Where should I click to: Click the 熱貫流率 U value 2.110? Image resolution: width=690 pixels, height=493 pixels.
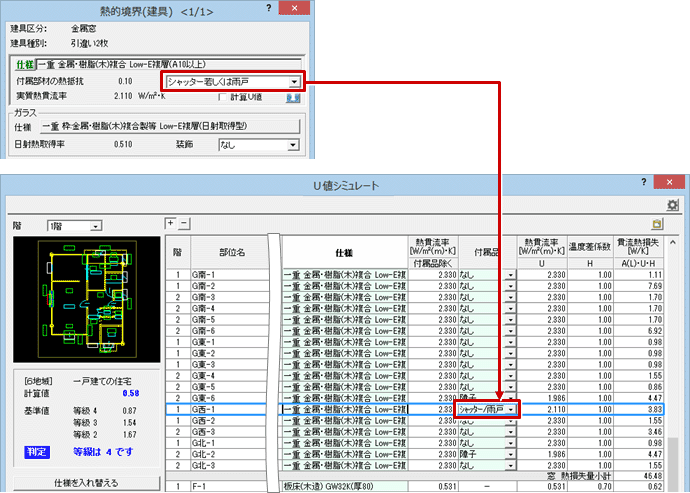555,409
